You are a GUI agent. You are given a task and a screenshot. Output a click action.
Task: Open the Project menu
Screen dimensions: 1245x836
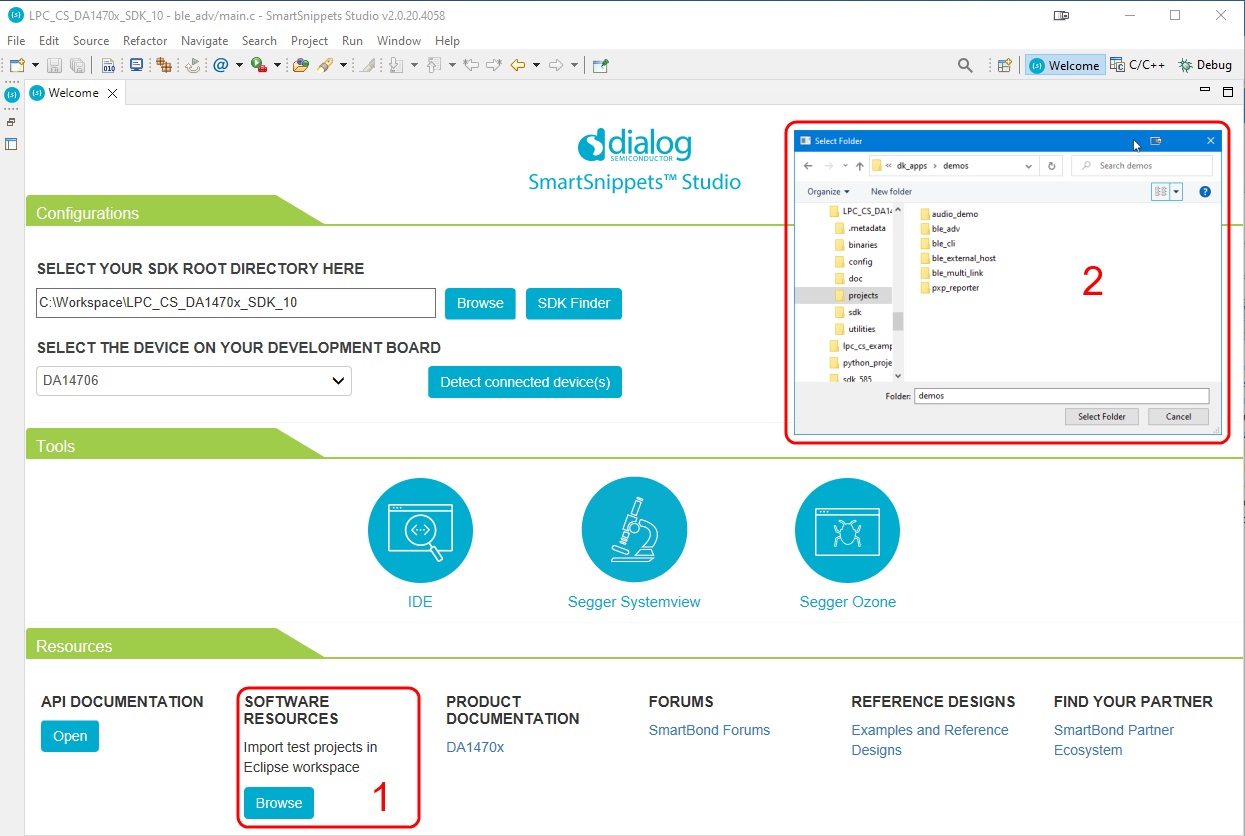(x=310, y=41)
